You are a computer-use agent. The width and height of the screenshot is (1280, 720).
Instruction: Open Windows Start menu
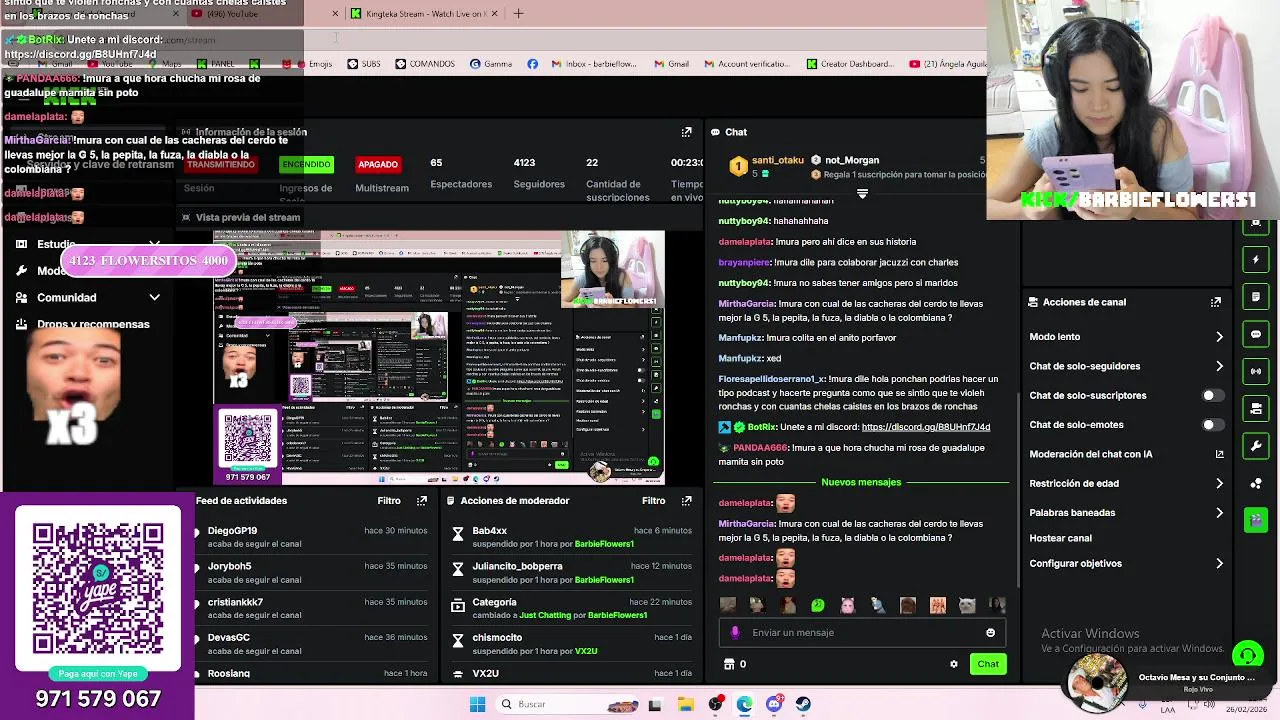click(x=477, y=704)
